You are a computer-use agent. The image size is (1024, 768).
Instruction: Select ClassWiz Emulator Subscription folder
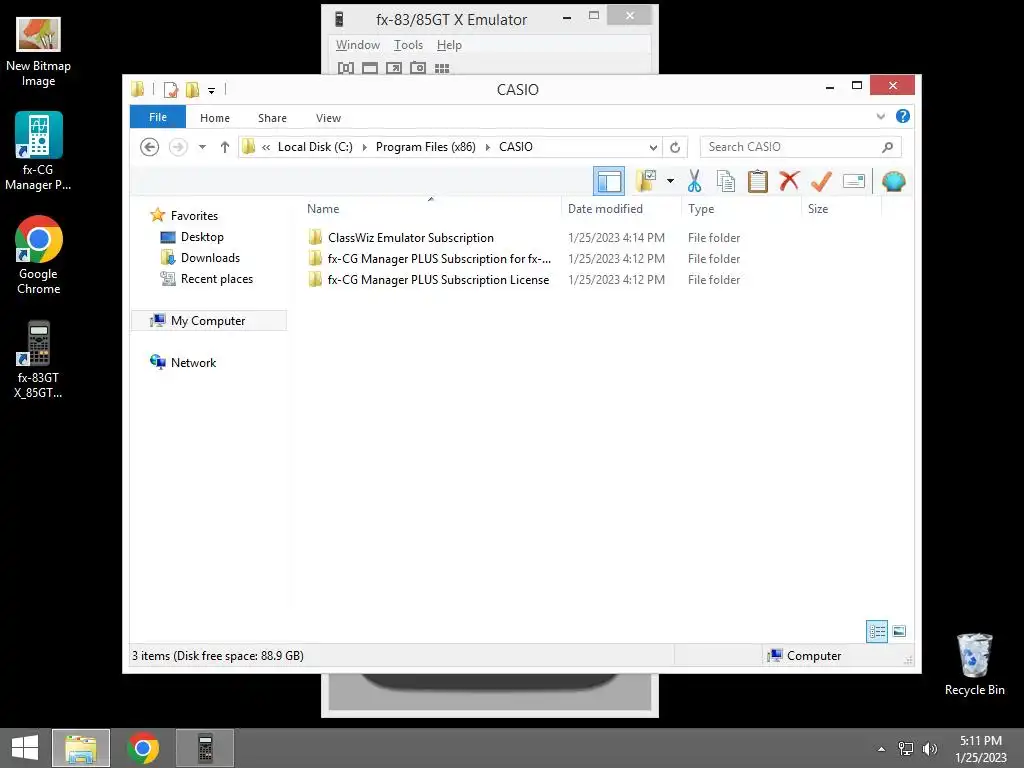coord(411,238)
